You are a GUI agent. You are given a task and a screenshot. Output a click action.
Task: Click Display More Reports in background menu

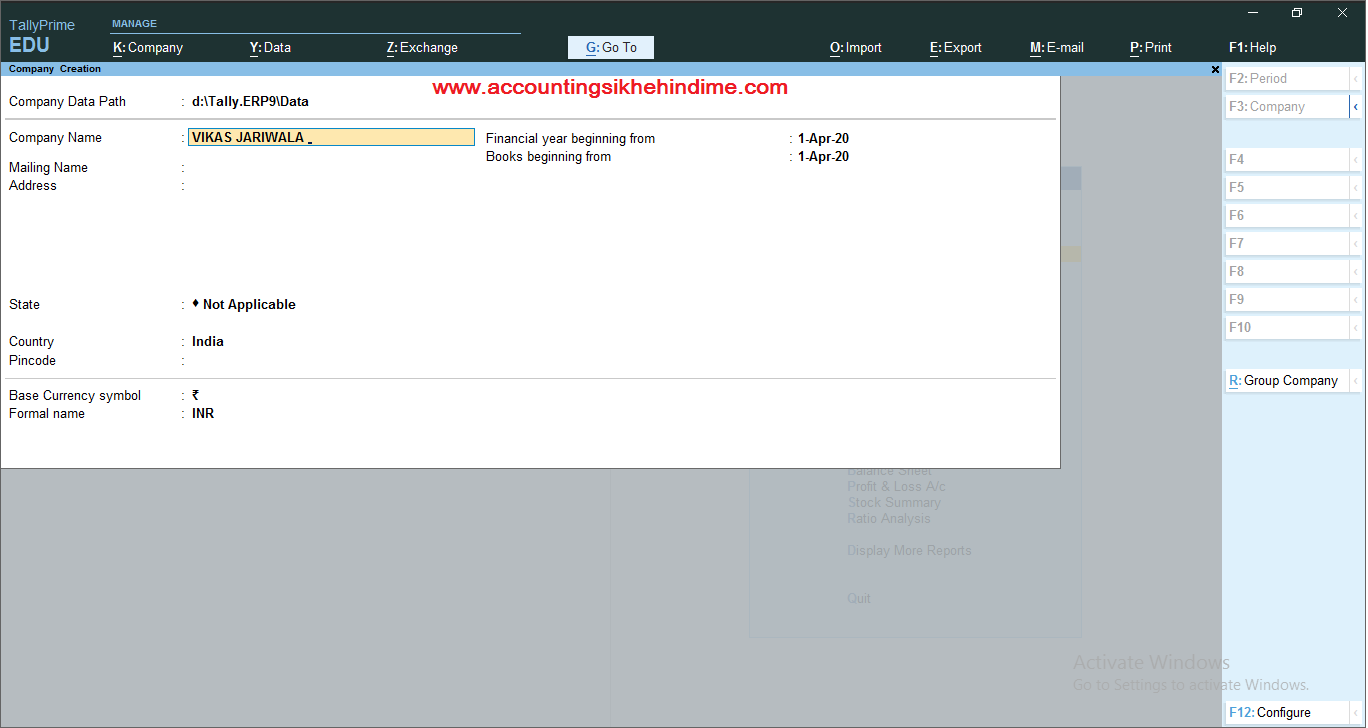(909, 551)
